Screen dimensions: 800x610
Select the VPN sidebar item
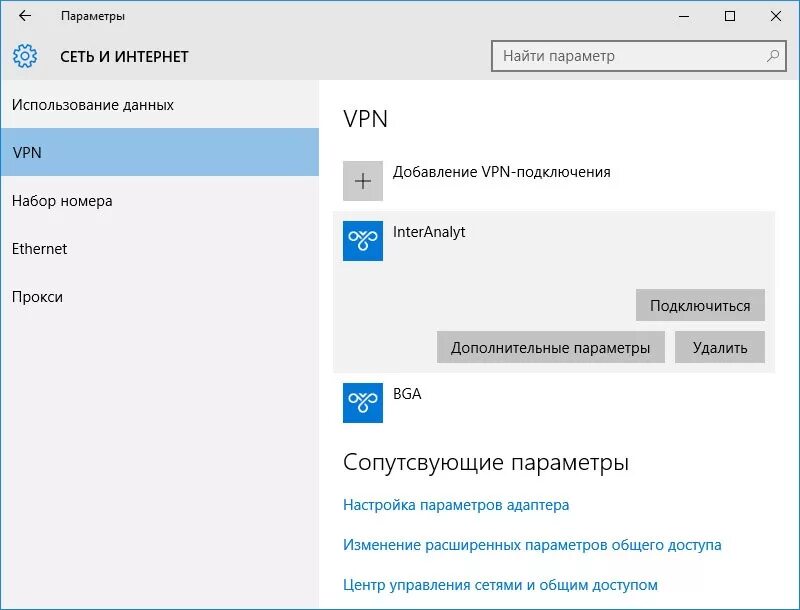tap(160, 152)
